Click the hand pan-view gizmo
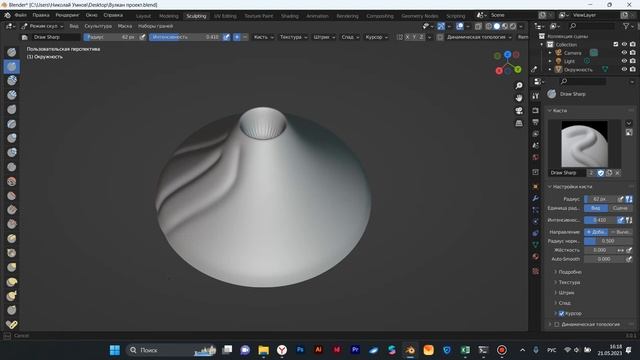Image resolution: width=640 pixels, height=360 pixels. pos(519,98)
